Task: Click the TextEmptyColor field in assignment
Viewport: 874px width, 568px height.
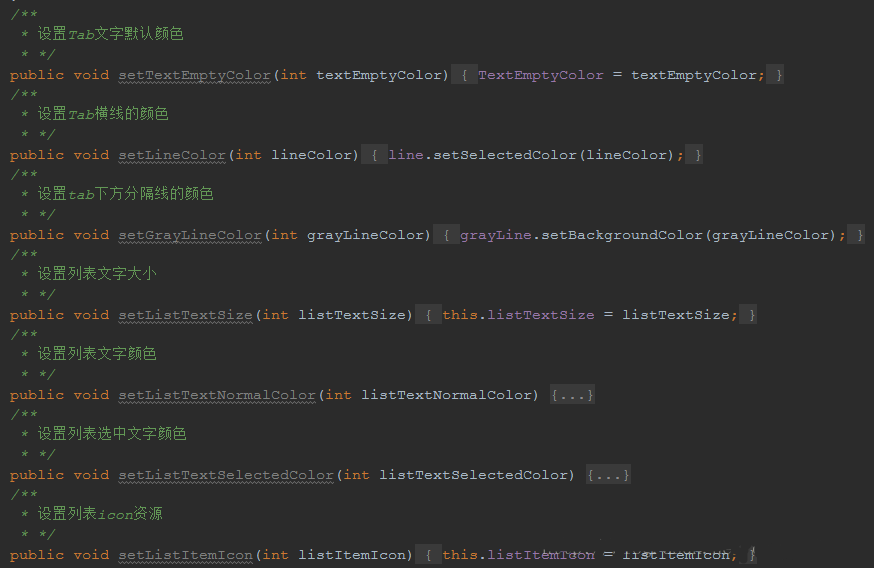Action: click(x=541, y=75)
